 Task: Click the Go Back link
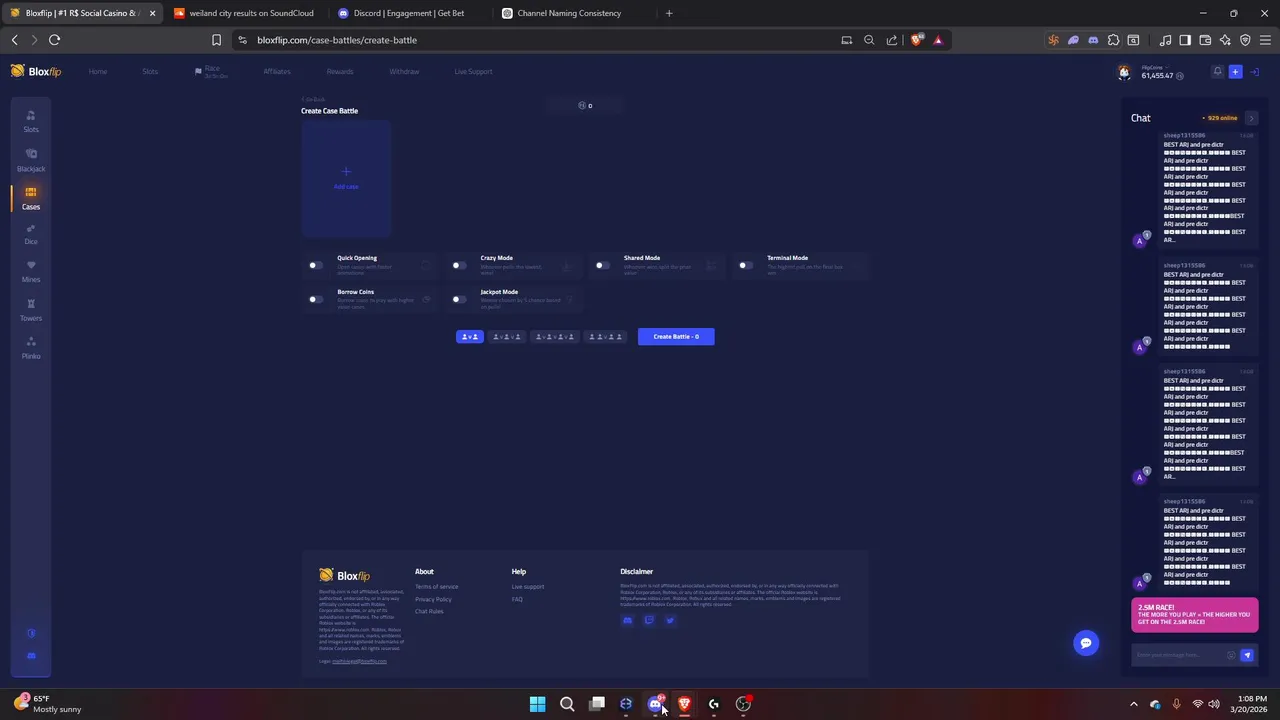[x=313, y=100]
